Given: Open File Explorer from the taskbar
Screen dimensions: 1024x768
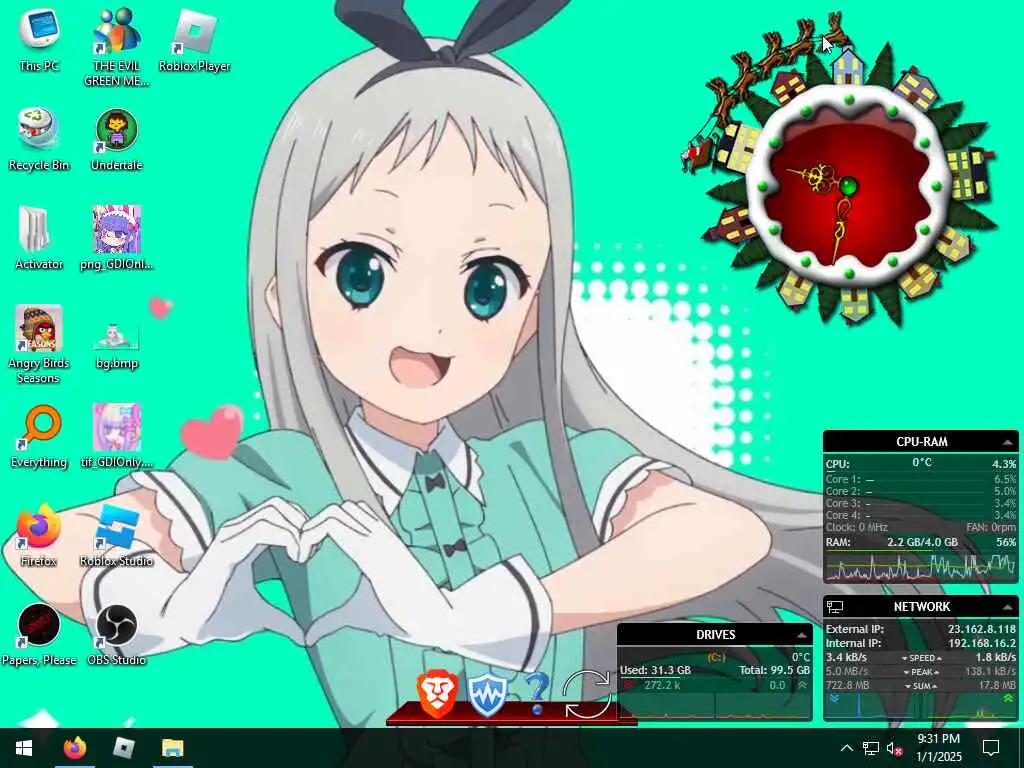Looking at the screenshot, I should click(x=173, y=748).
